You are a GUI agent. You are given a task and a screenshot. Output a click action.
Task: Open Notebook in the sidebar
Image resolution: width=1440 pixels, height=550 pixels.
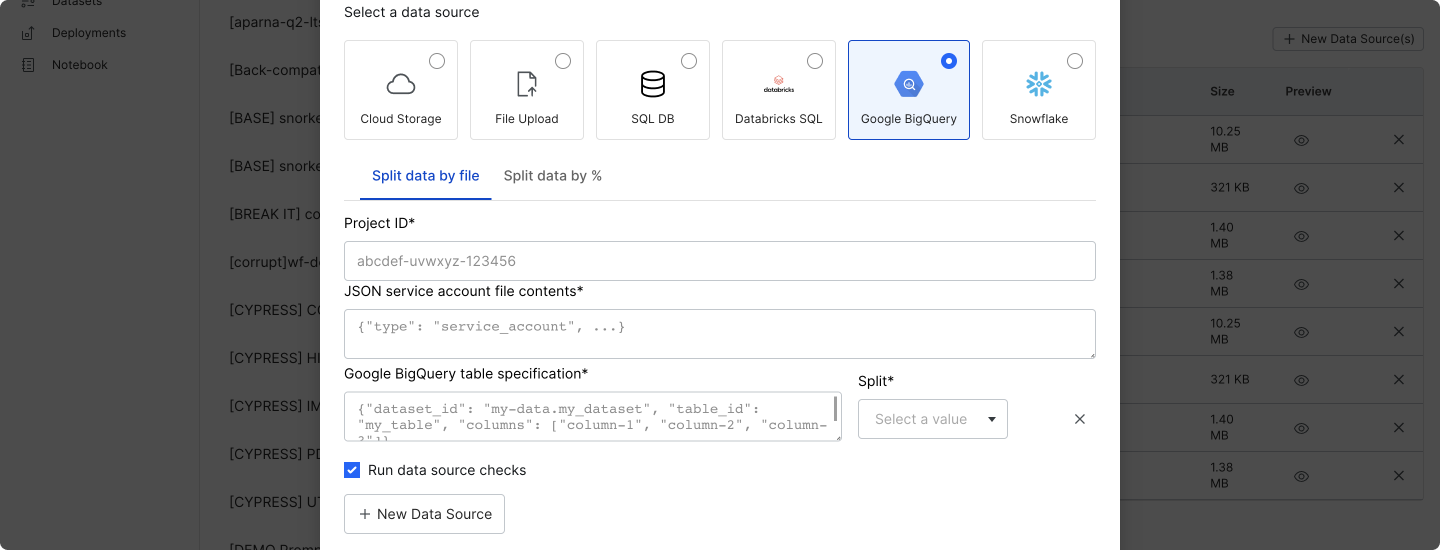coord(80,65)
